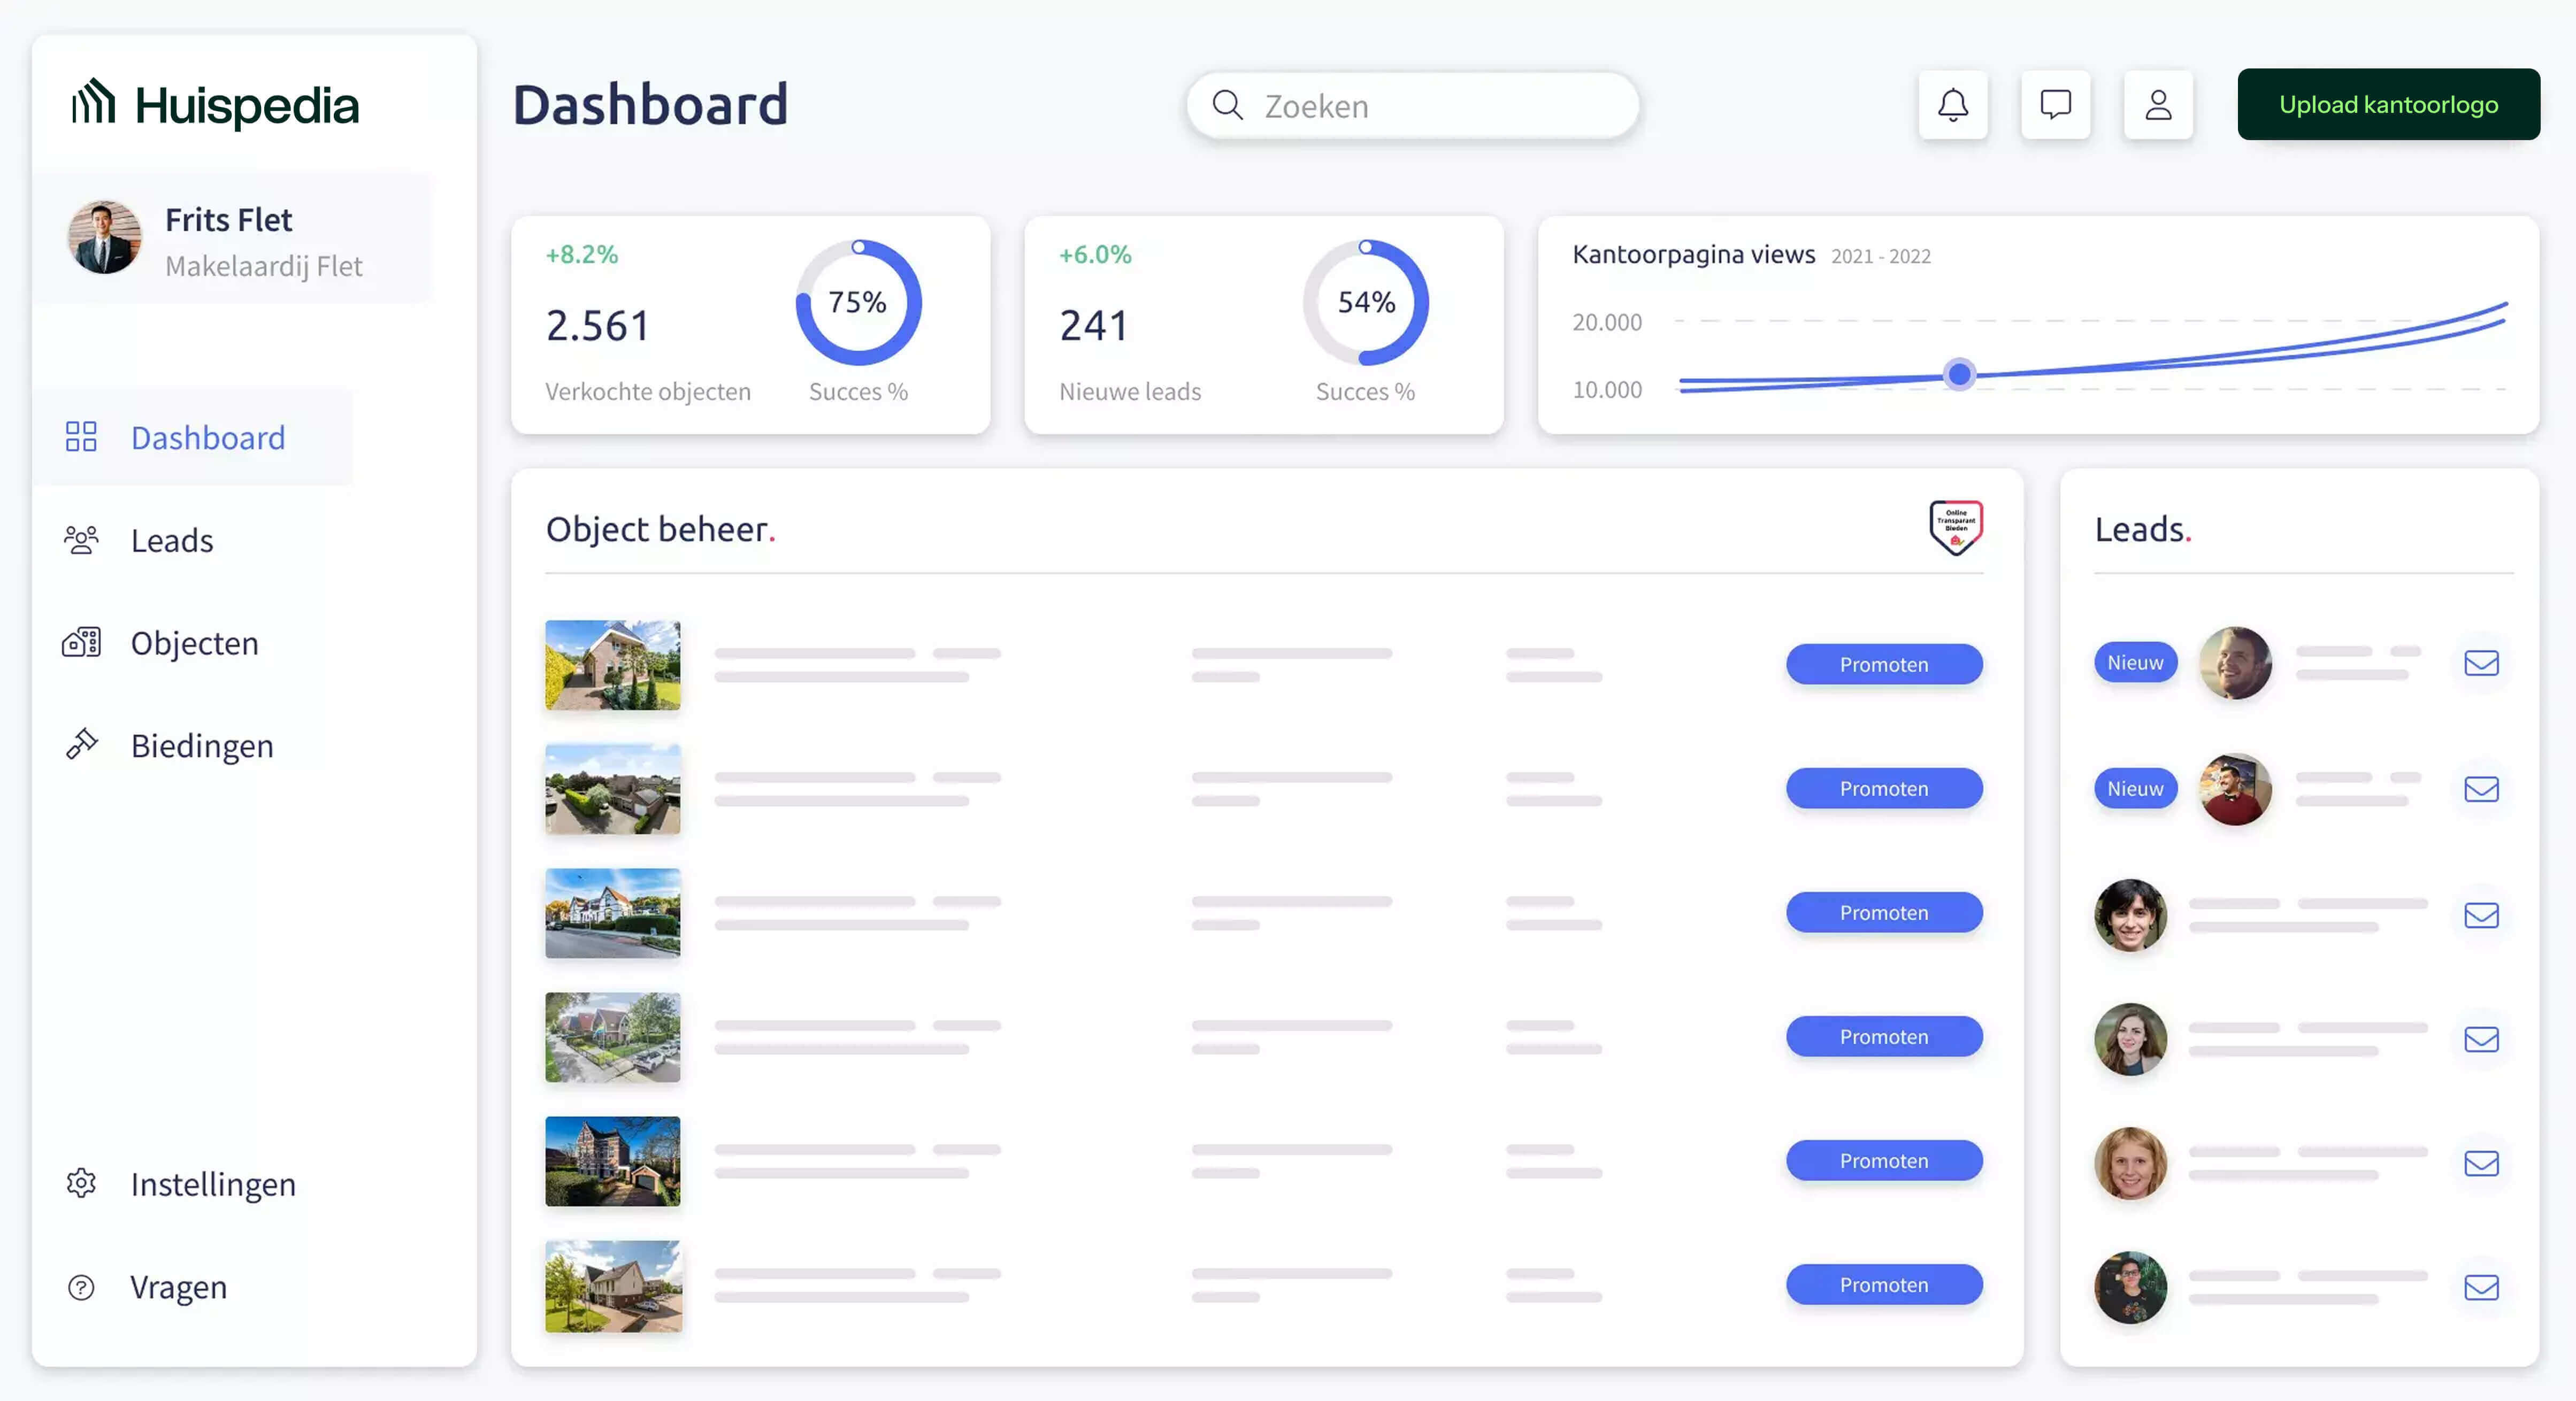Viewport: 2576px width, 1401px height.
Task: Go to Leads in the sidebar
Action: pos(172,540)
